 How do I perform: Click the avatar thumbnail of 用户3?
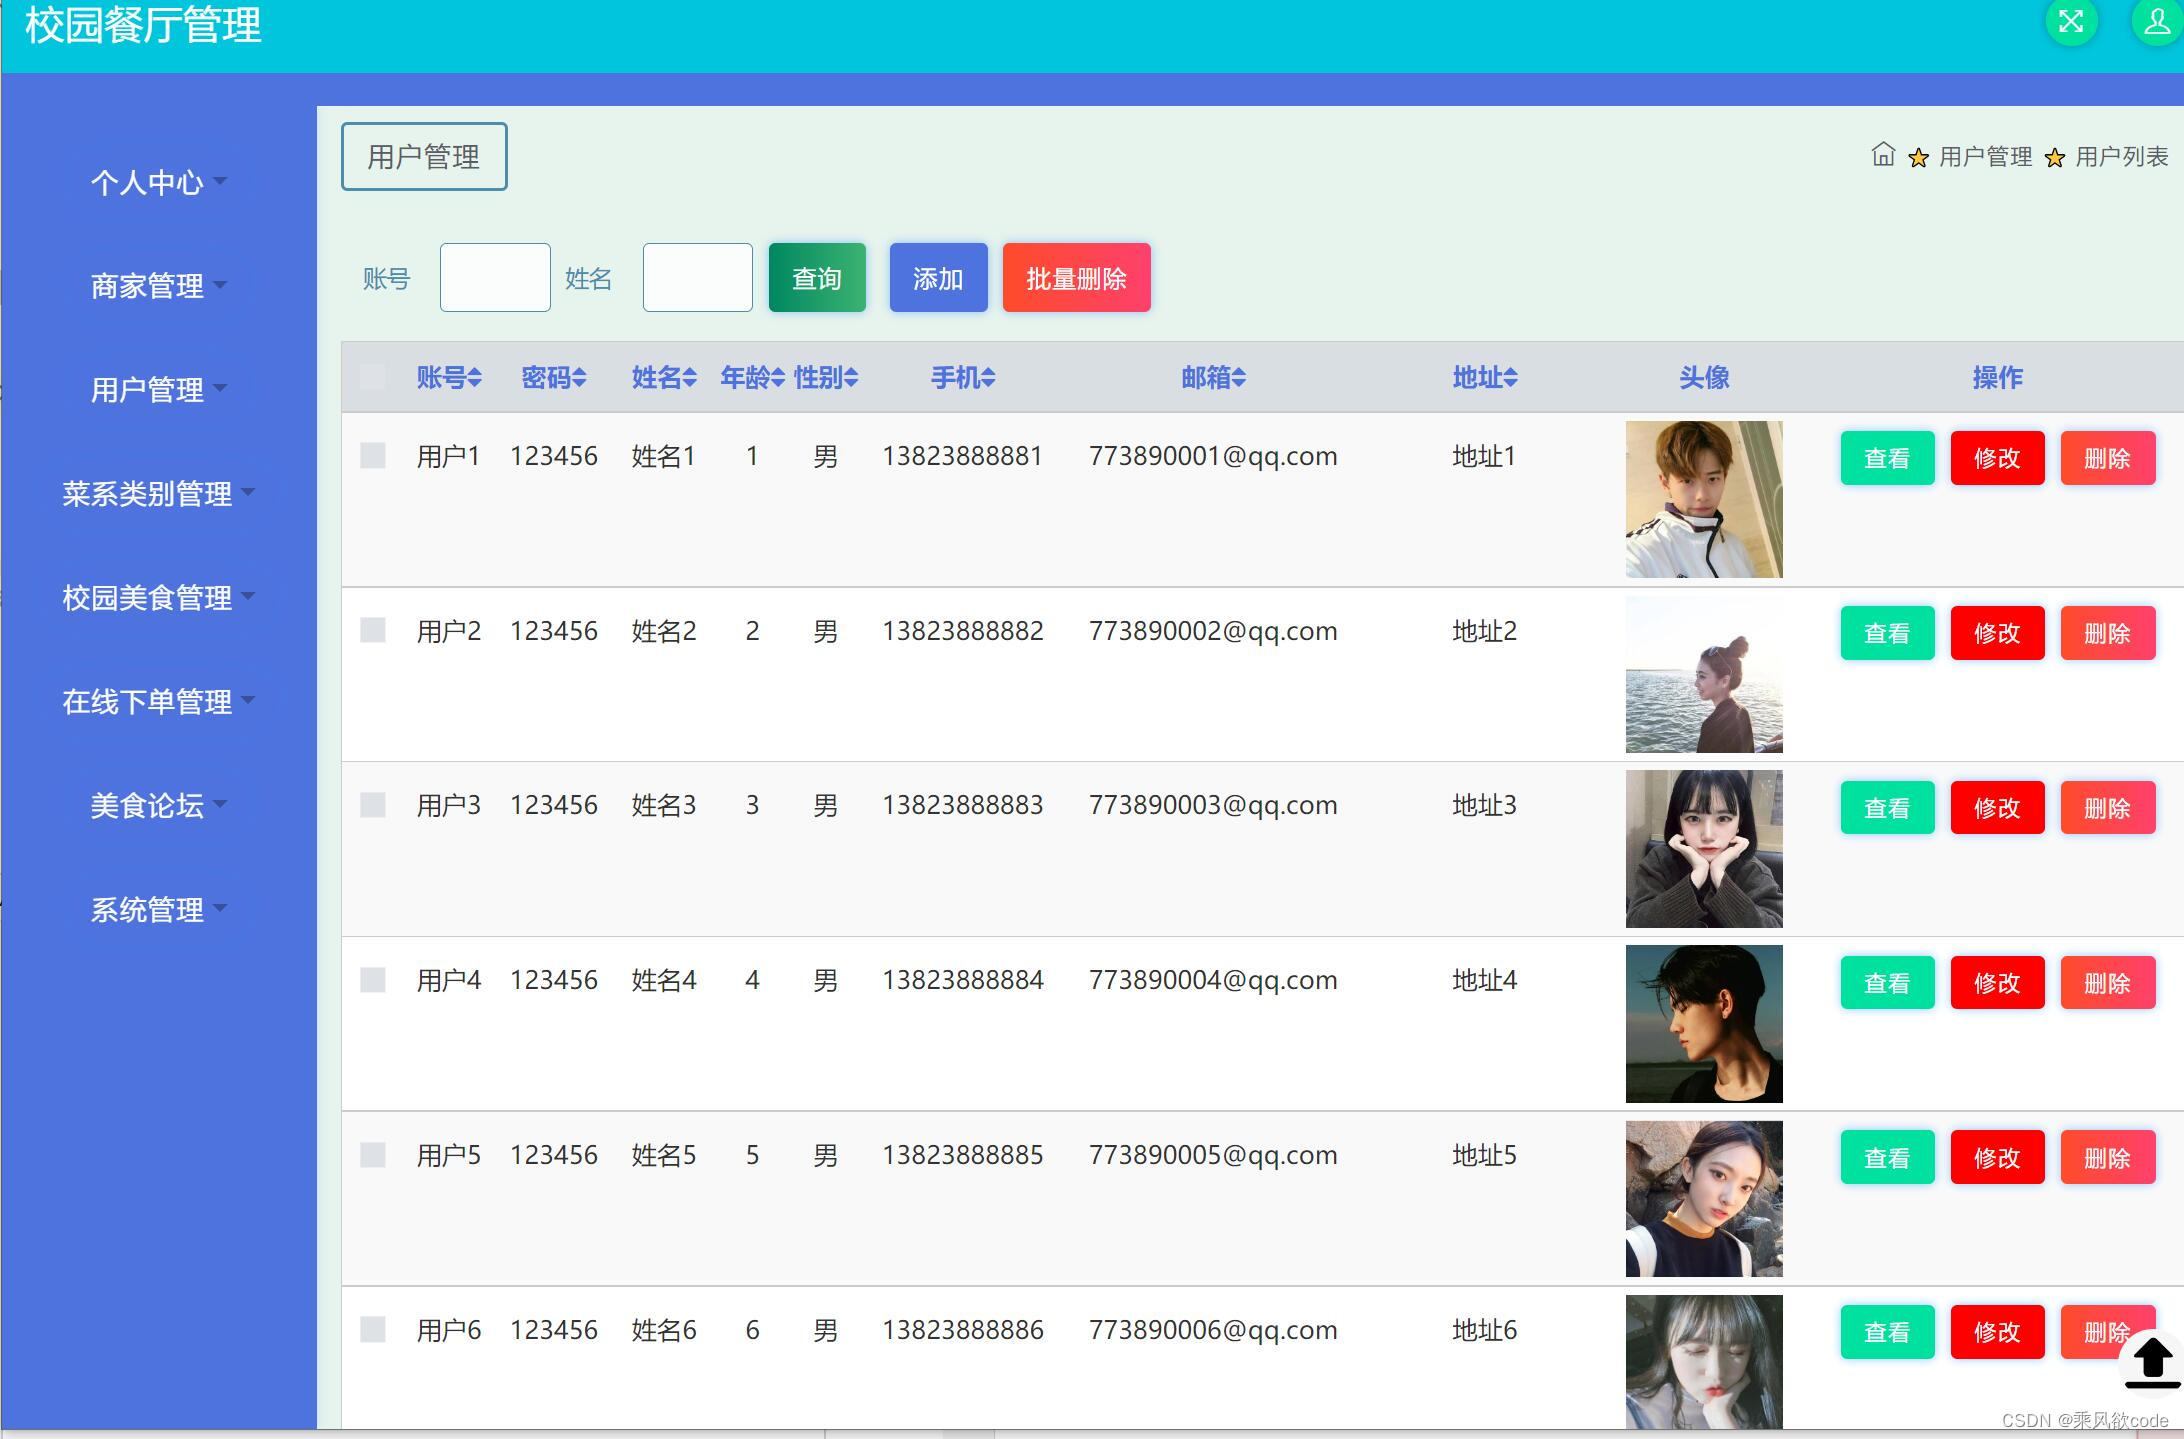[1703, 849]
